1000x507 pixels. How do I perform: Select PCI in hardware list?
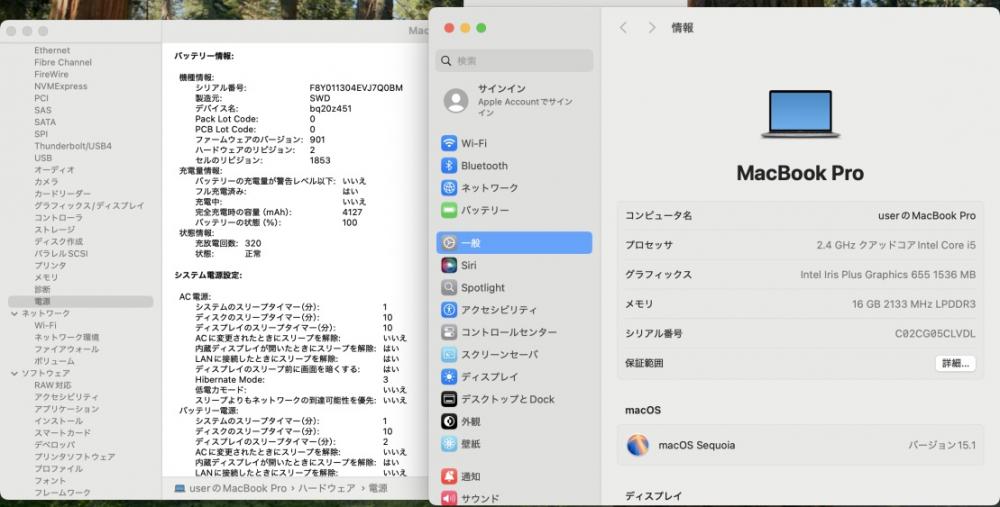click(x=41, y=98)
